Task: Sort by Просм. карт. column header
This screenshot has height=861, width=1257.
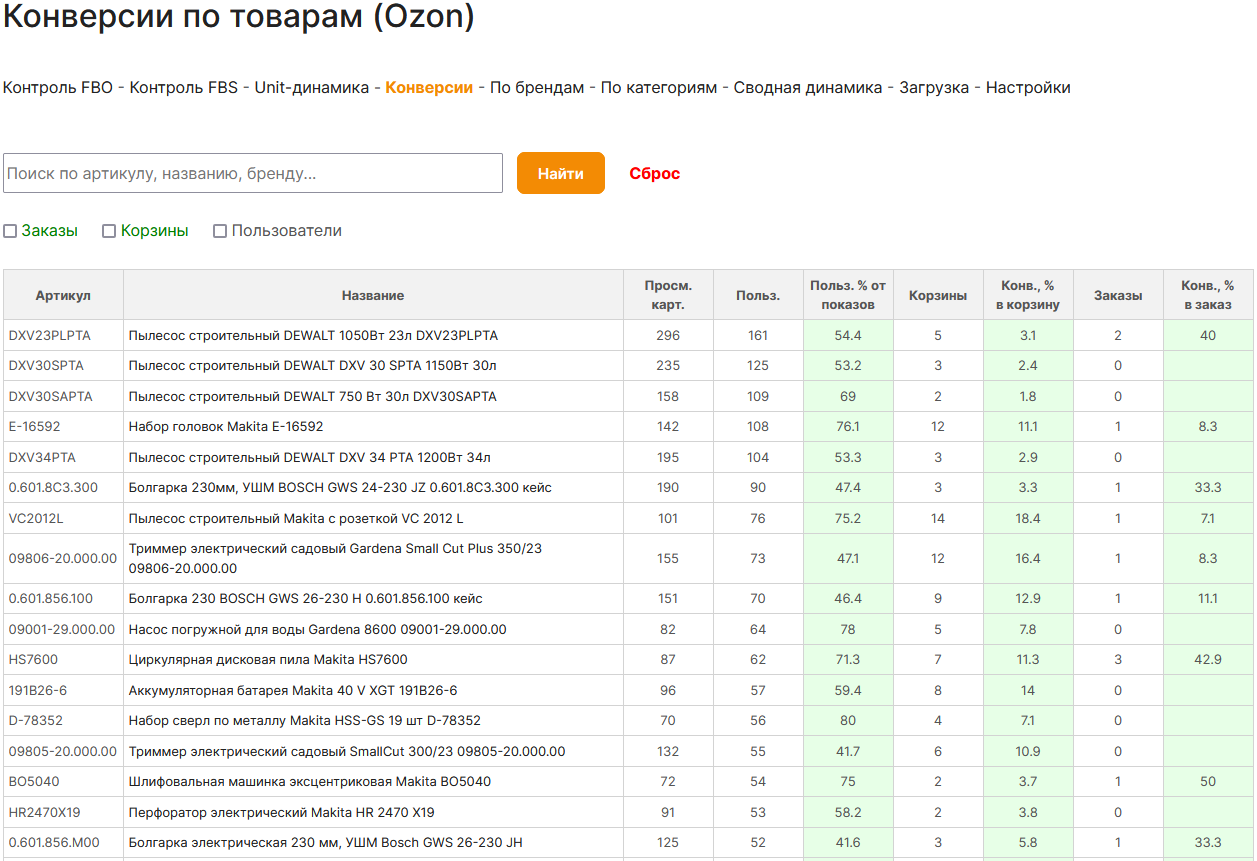Action: tap(668, 295)
